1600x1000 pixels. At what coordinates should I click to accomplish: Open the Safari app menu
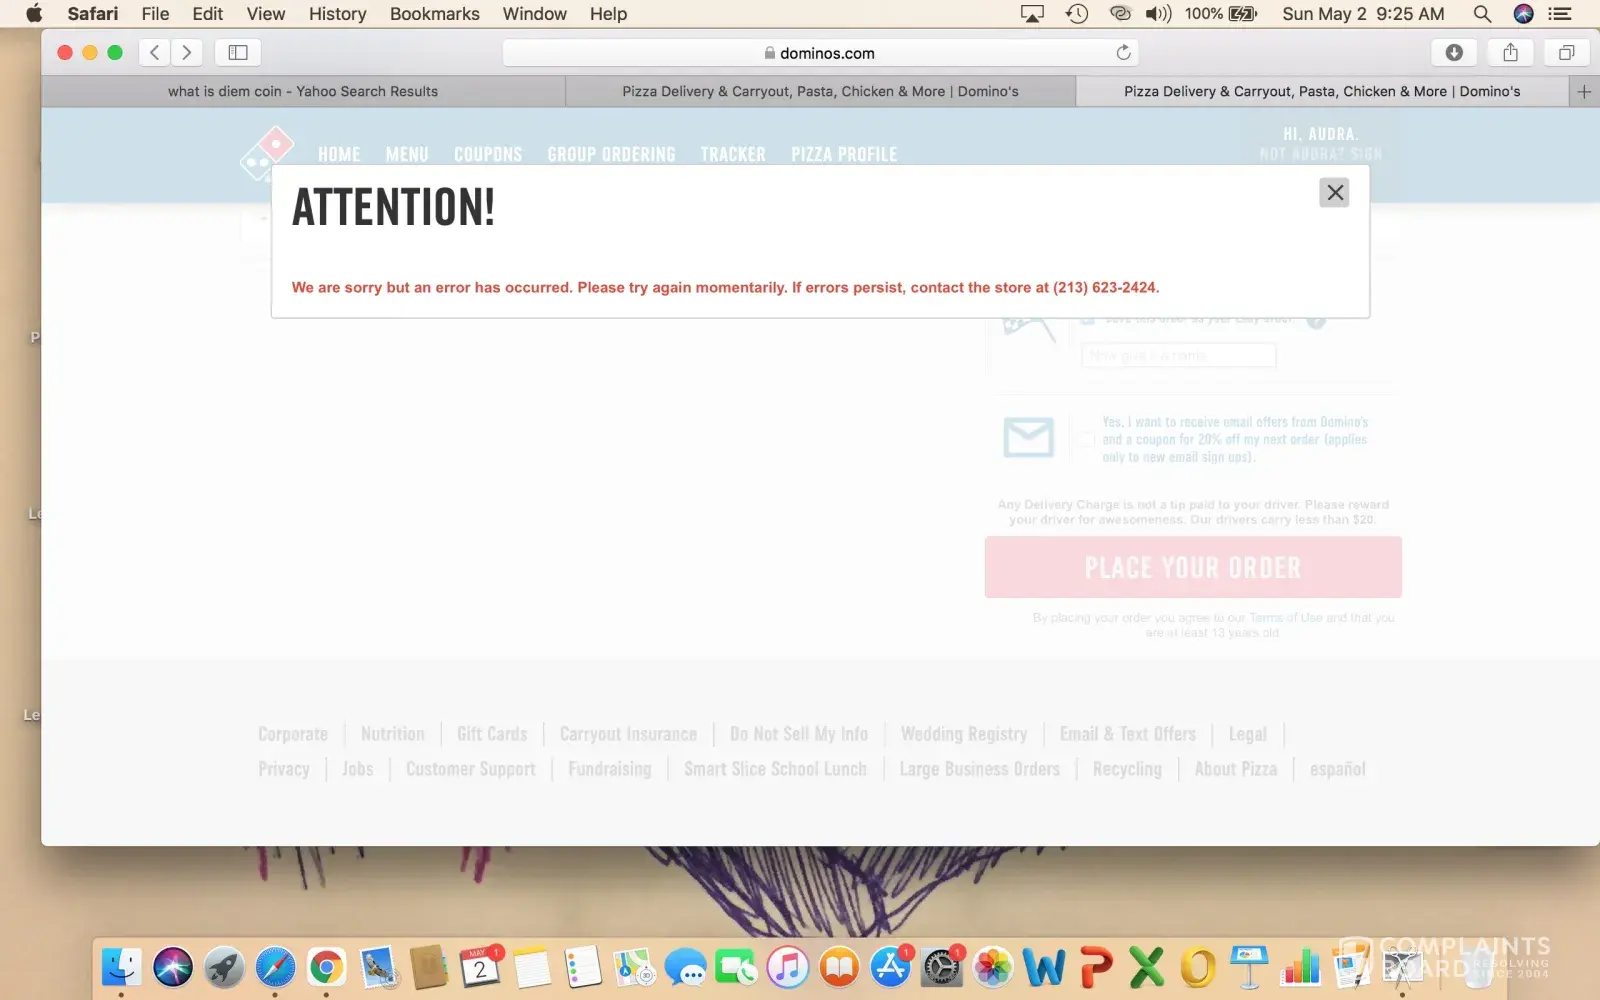[x=93, y=14]
